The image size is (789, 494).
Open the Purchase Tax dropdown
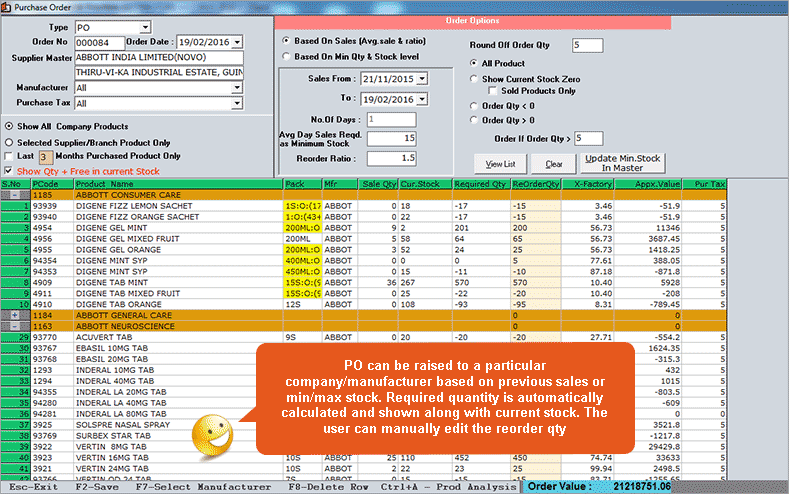[237, 104]
